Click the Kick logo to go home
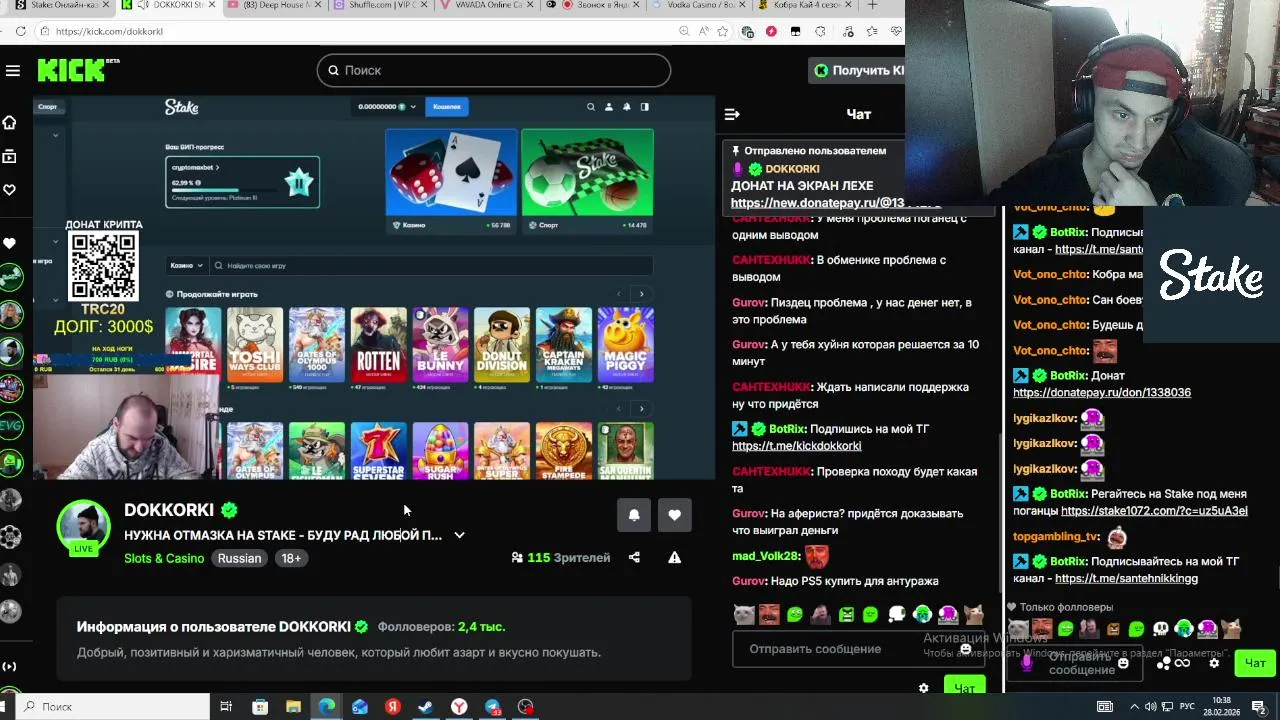The width and height of the screenshot is (1280, 720). coord(72,70)
